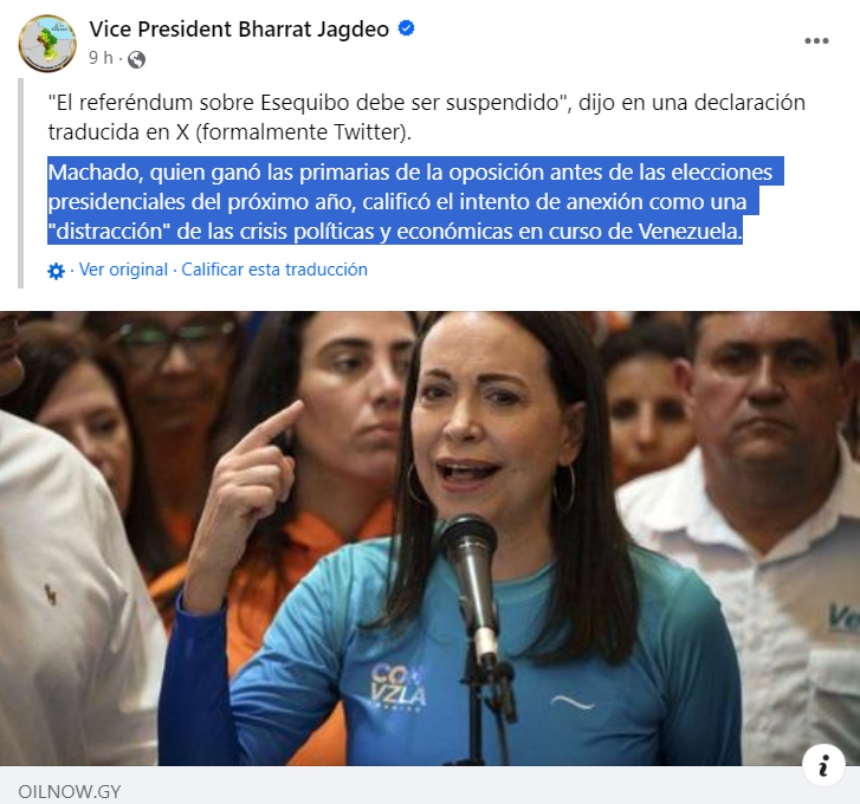Select "Calificar esta traducción" link
The width and height of the screenshot is (860, 804).
pyautogui.click(x=274, y=269)
